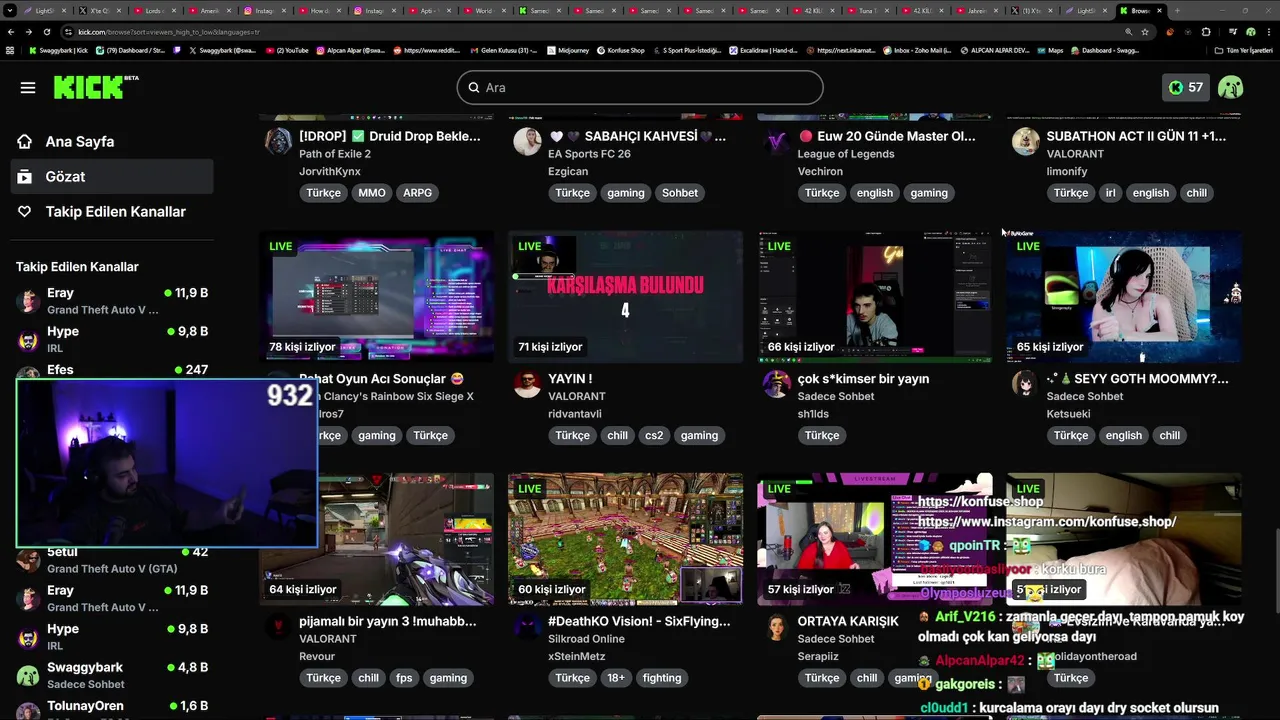Open the Excalidraw bookmark
The image size is (1280, 720).
tap(762, 50)
